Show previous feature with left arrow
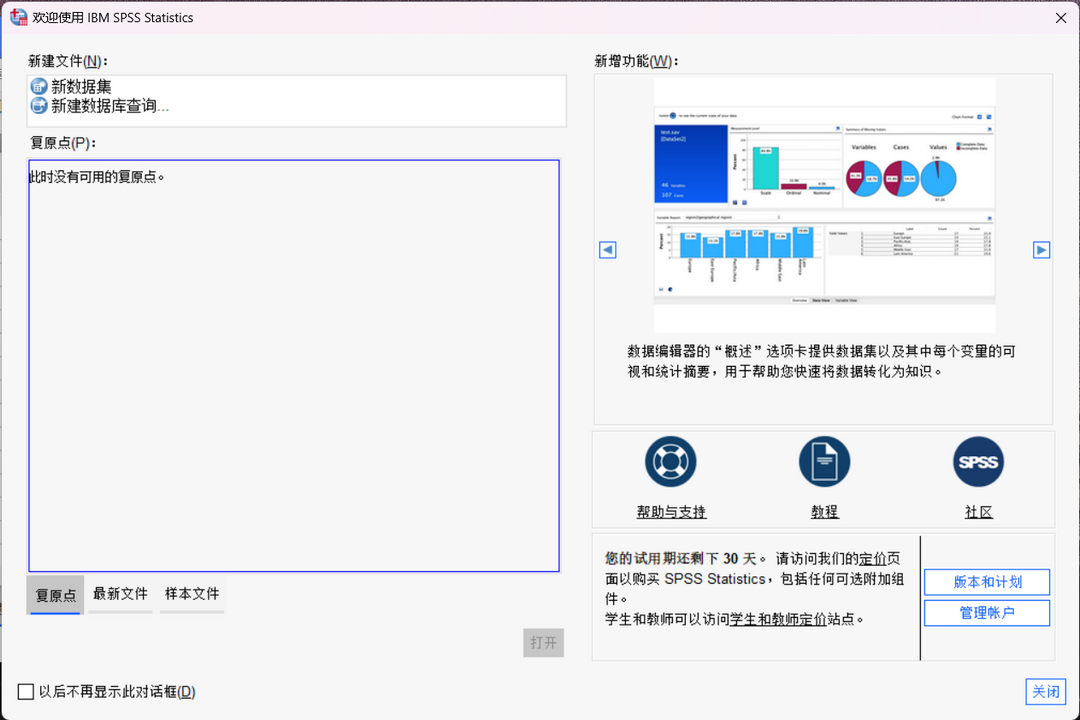 pos(607,249)
